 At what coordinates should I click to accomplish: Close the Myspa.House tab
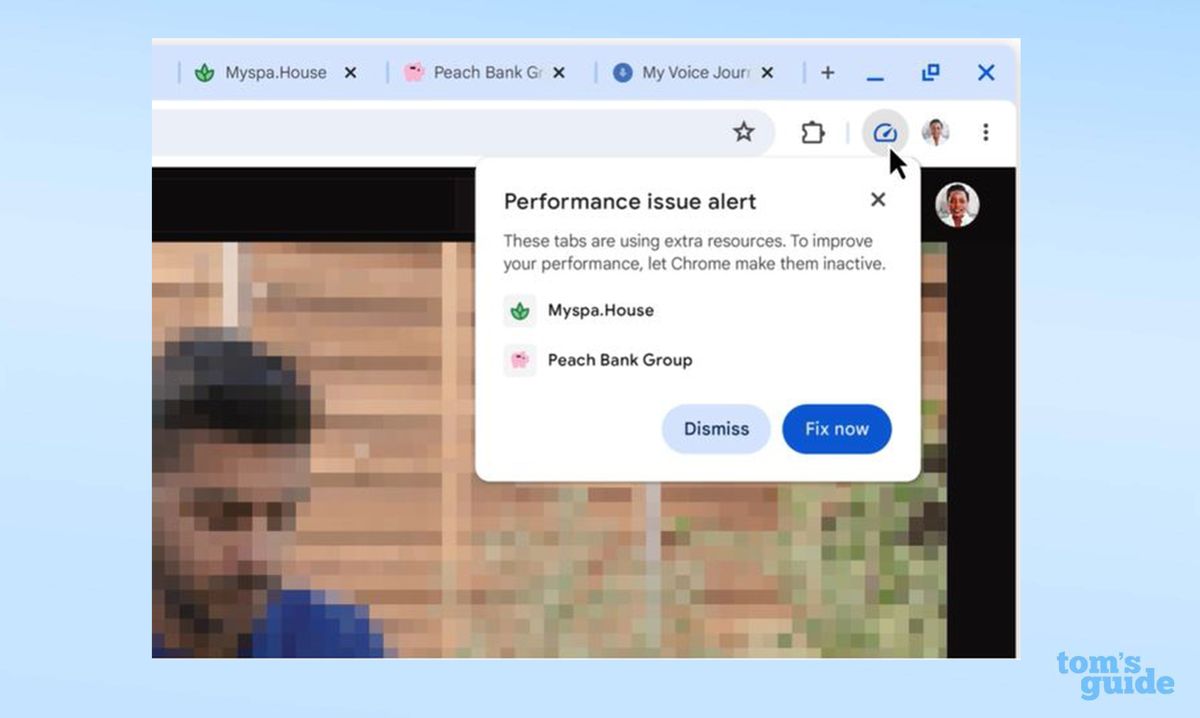(x=349, y=72)
